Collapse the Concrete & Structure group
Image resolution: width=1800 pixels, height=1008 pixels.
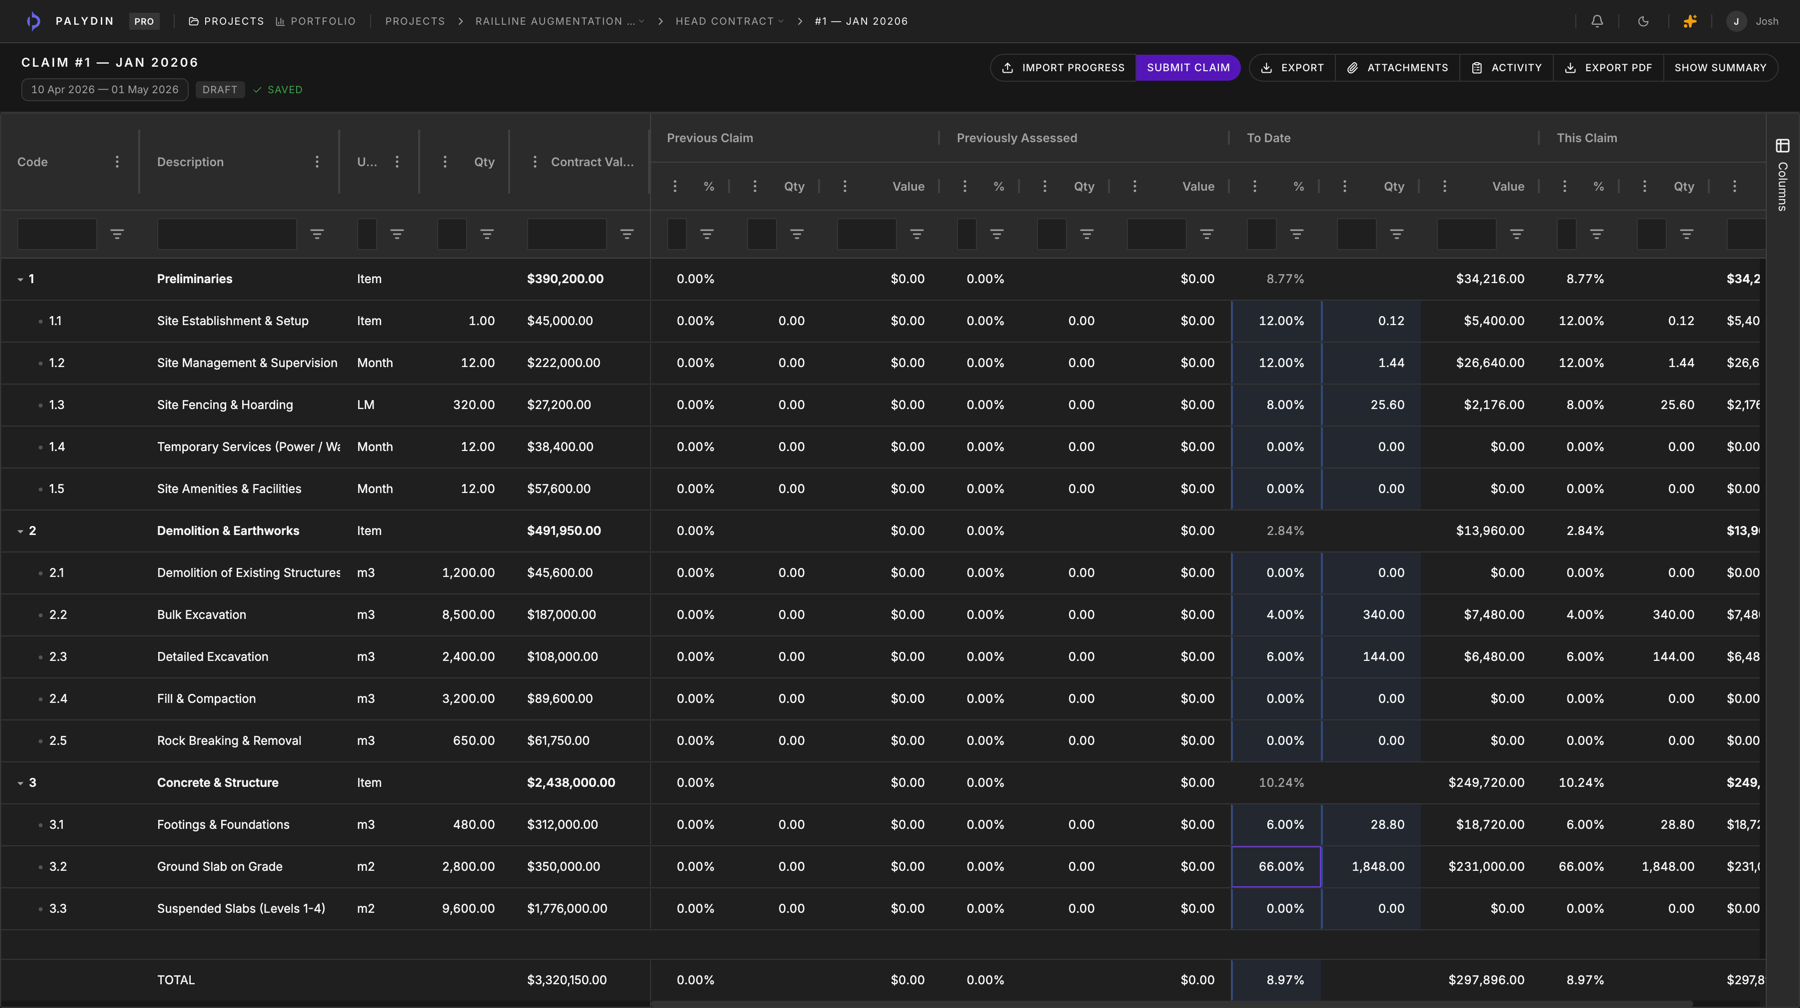click(x=20, y=784)
